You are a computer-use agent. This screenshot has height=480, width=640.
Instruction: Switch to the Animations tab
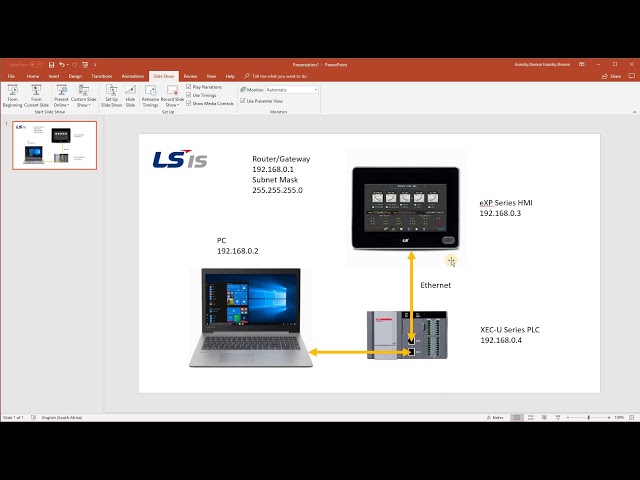click(133, 76)
